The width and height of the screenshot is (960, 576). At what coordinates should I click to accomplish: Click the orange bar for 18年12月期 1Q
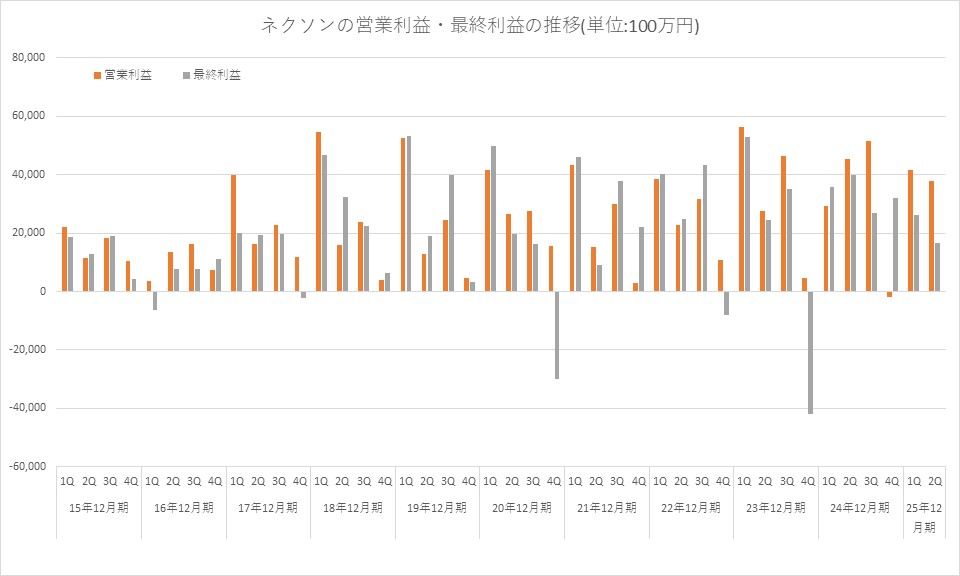pyautogui.click(x=318, y=211)
